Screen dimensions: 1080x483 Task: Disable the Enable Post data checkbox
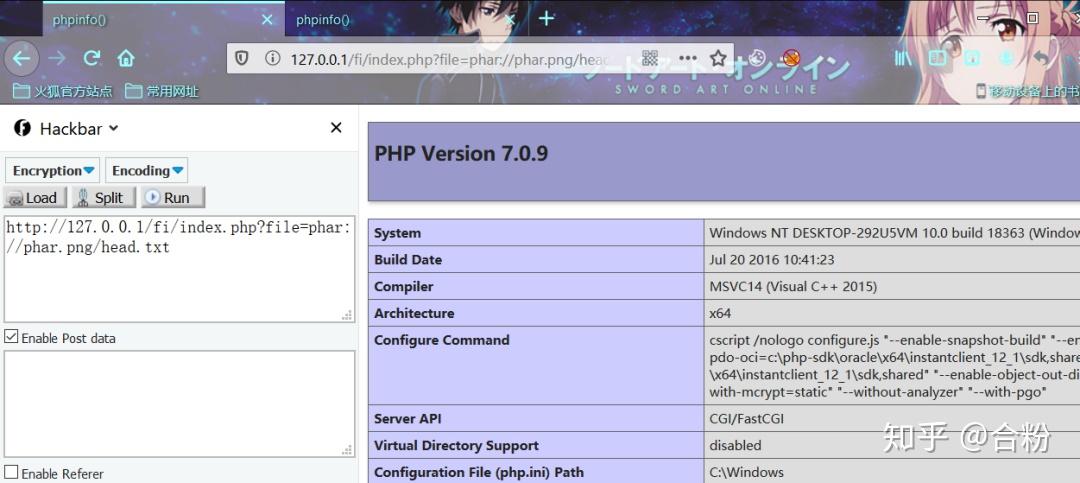11,337
